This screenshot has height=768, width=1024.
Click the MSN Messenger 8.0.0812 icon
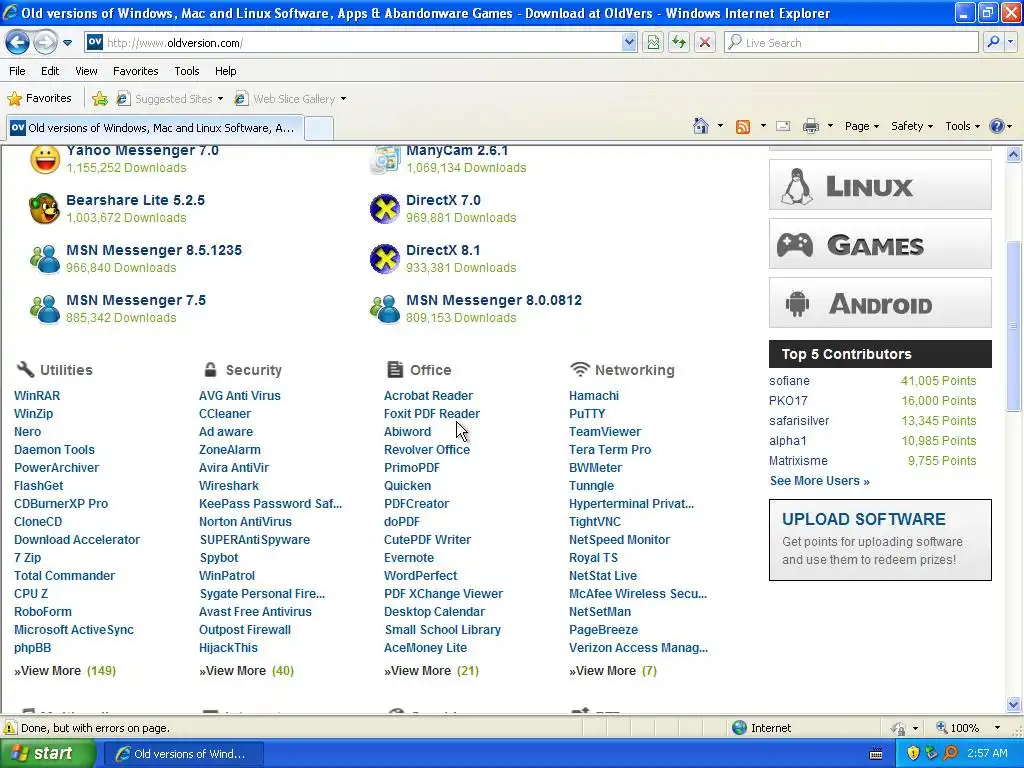point(385,309)
